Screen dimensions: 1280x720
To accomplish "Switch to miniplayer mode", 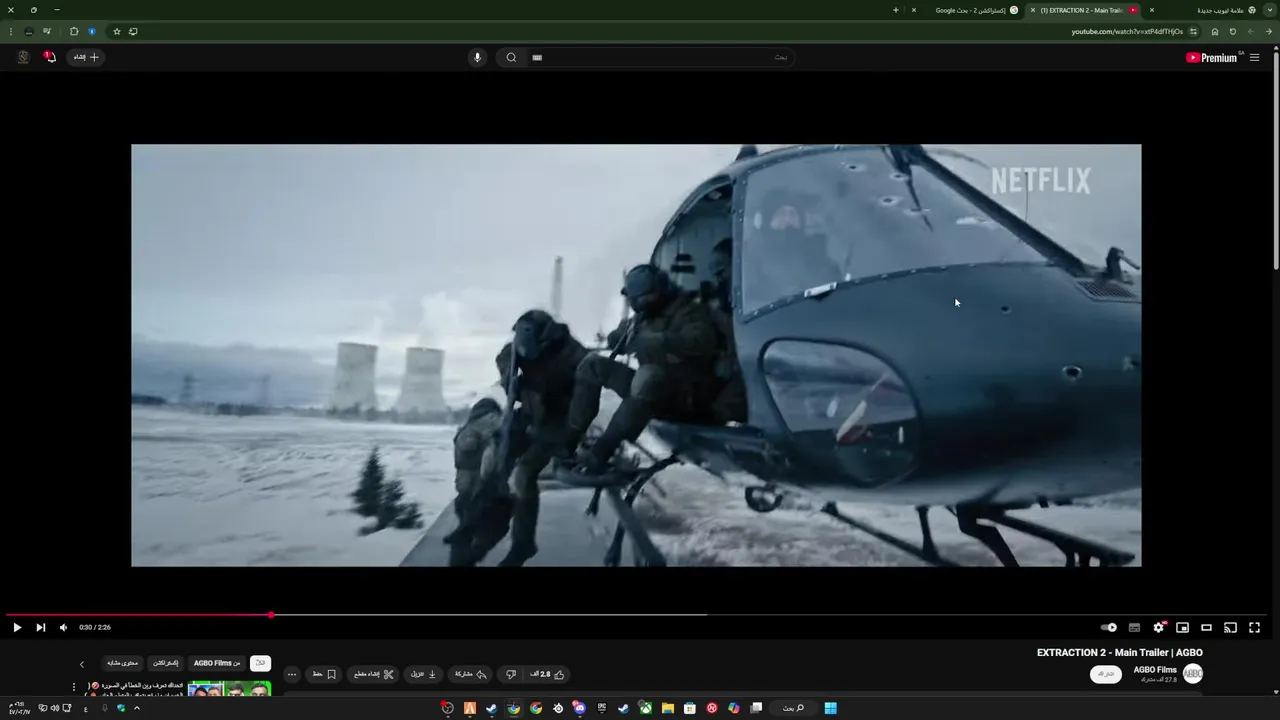I will click(x=1182, y=628).
